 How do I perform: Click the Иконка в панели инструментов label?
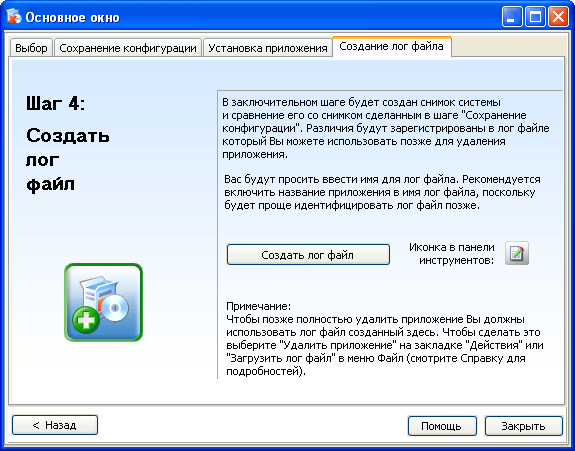click(452, 253)
